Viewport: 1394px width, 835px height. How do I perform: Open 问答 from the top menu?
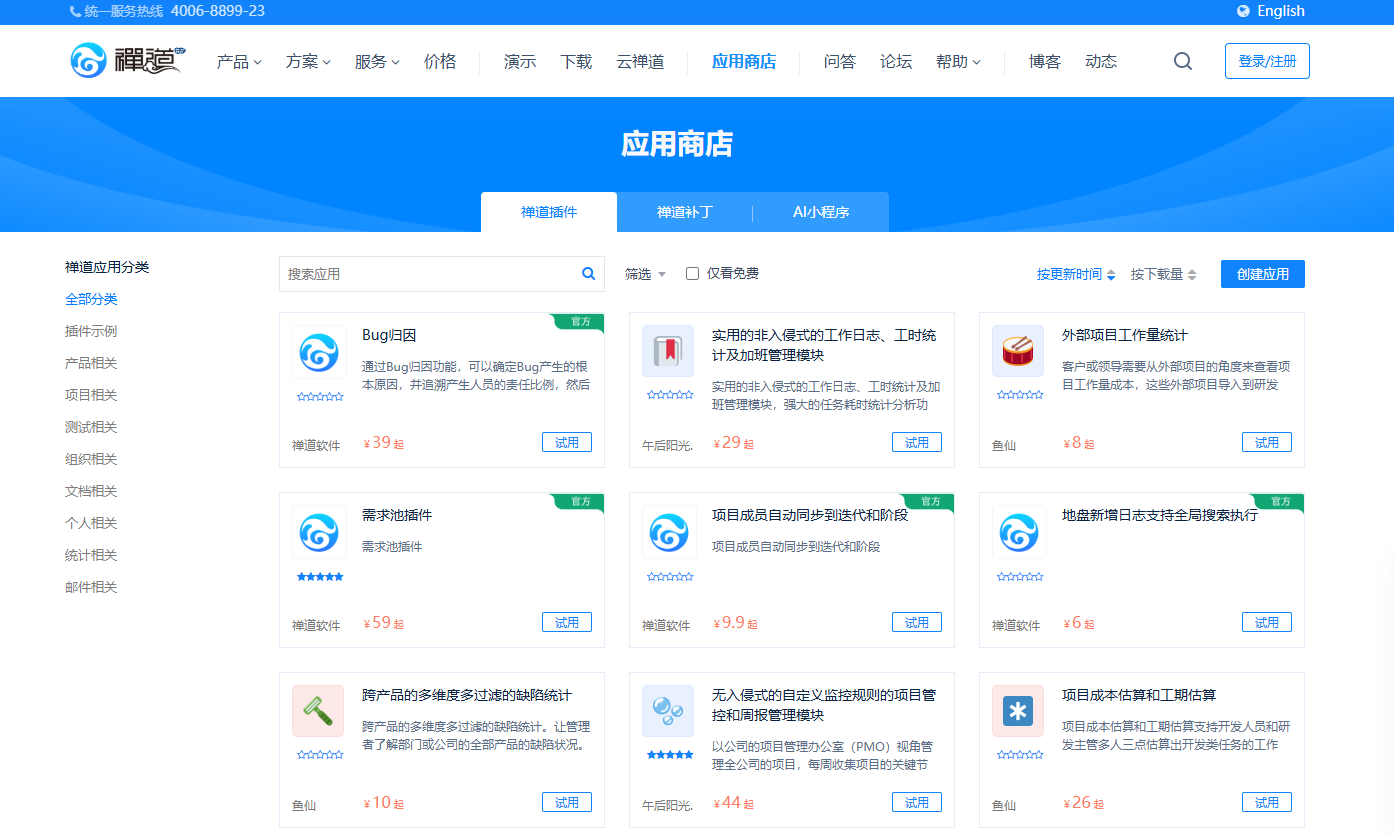click(840, 61)
